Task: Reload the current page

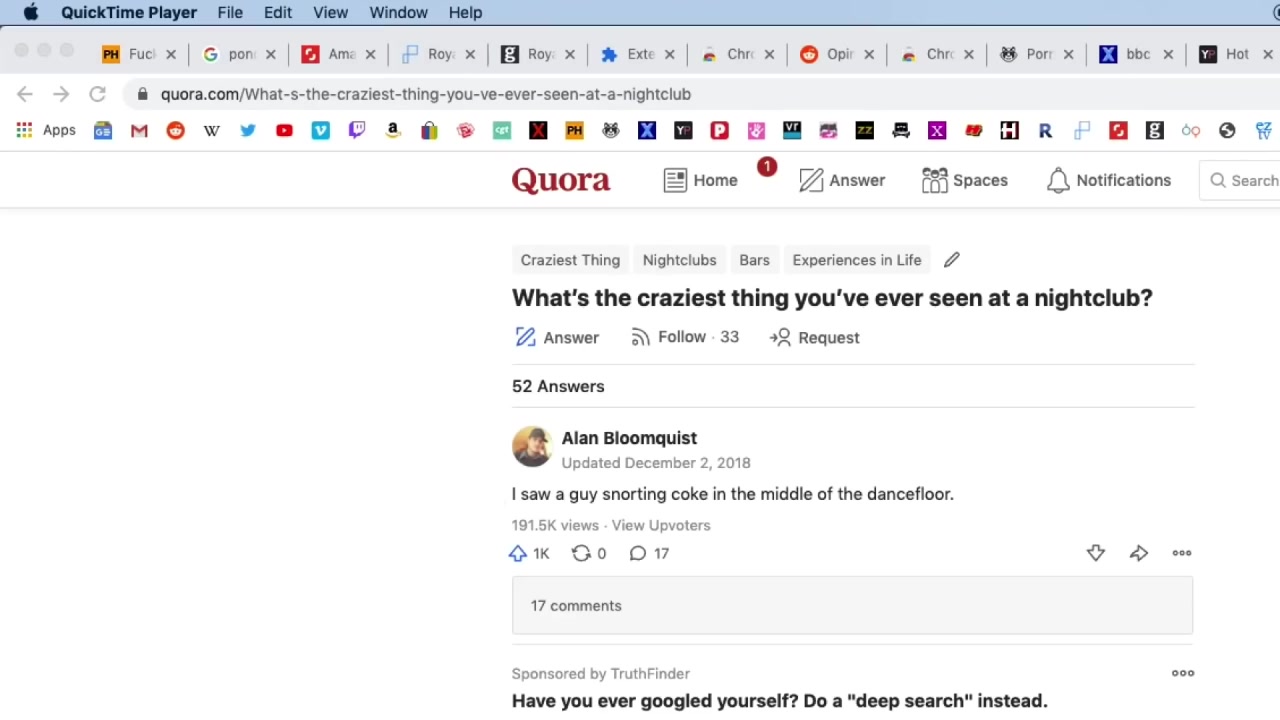Action: coord(97,94)
